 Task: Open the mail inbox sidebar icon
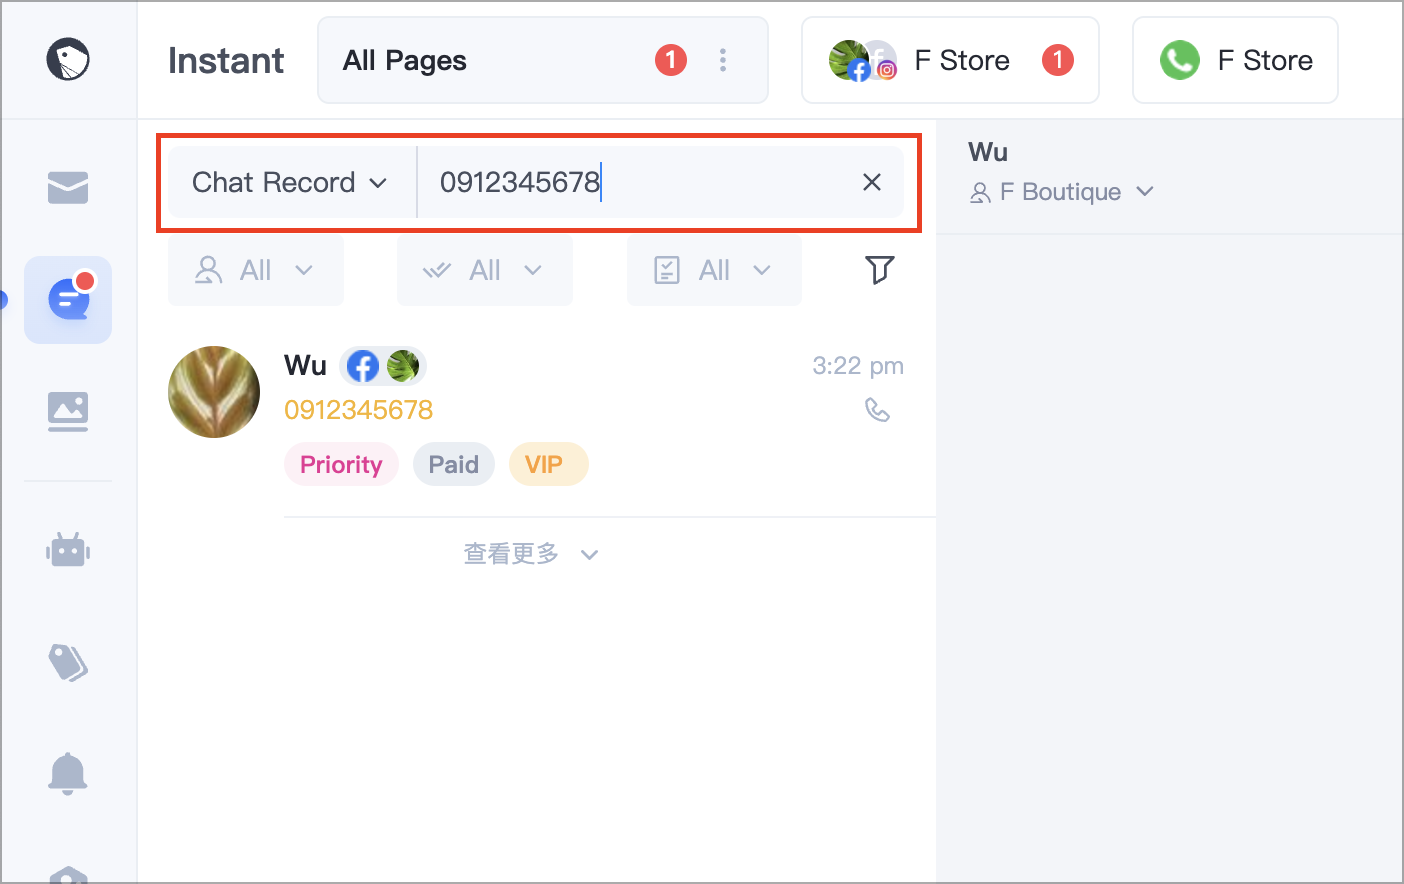tap(68, 187)
